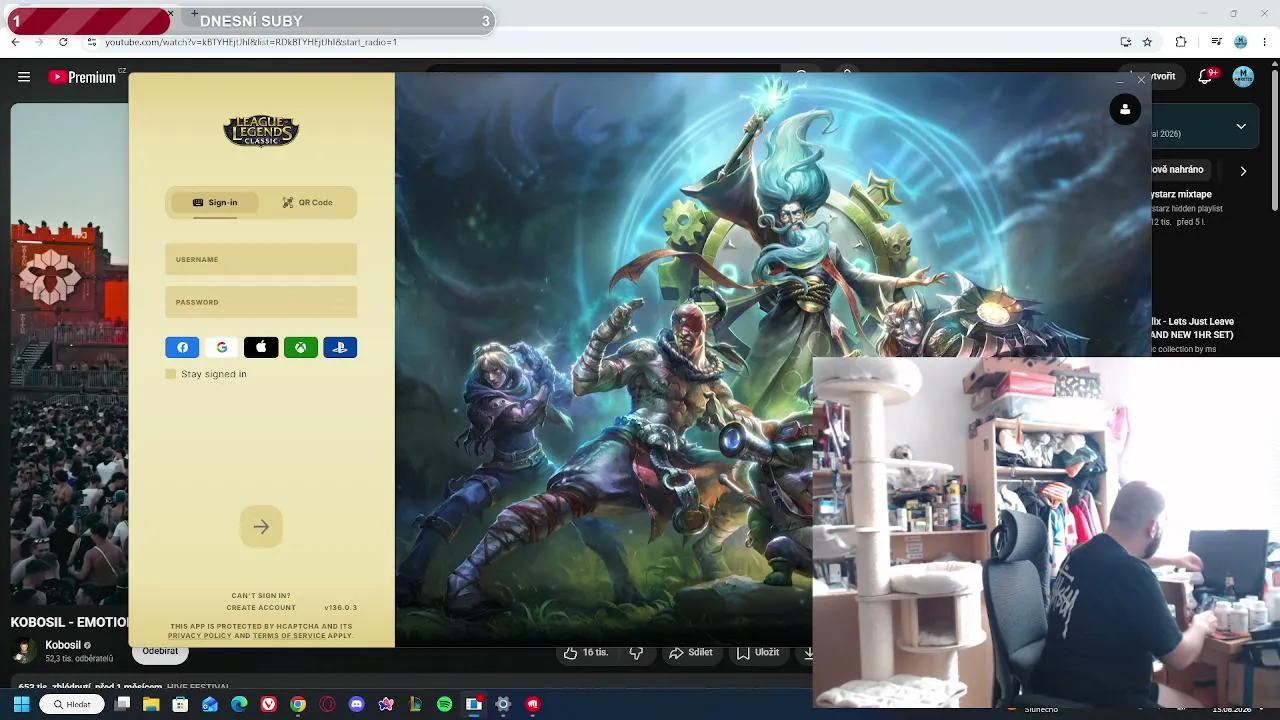
Task: Close the League of Legends login window
Action: coord(1141,80)
